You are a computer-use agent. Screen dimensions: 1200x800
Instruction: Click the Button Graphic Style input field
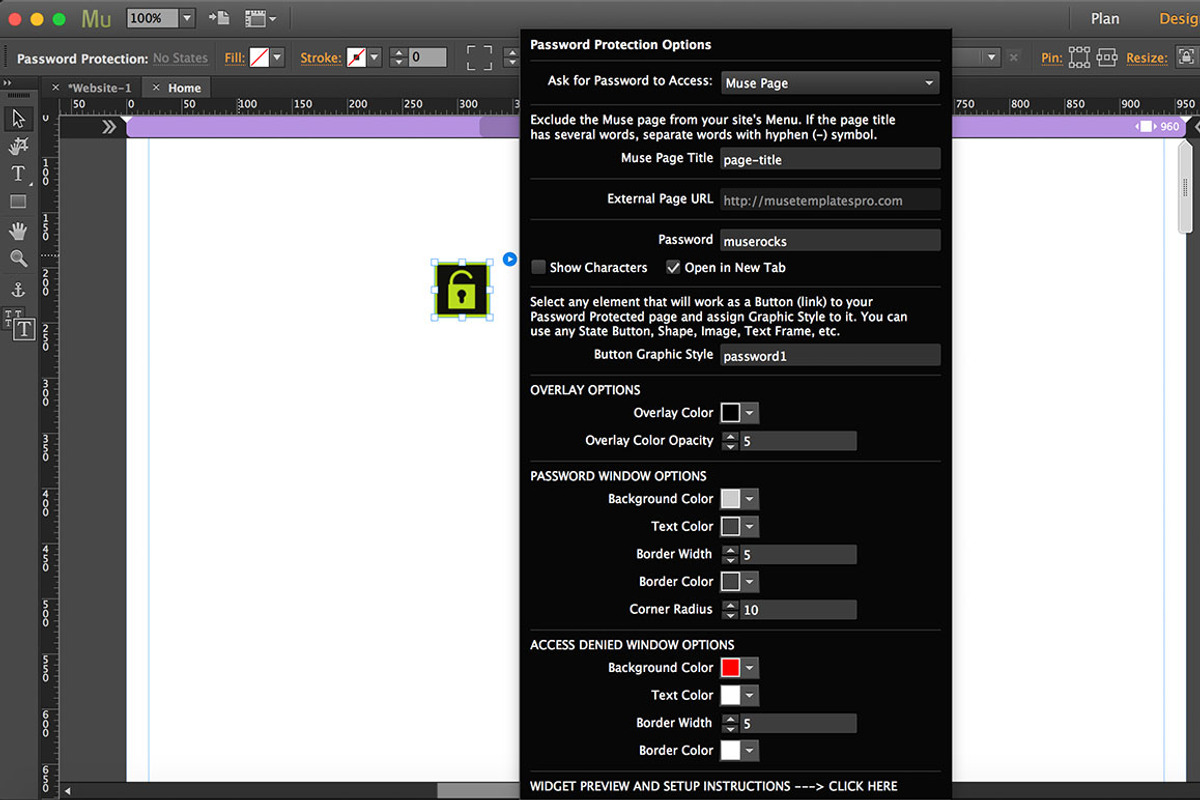point(830,355)
